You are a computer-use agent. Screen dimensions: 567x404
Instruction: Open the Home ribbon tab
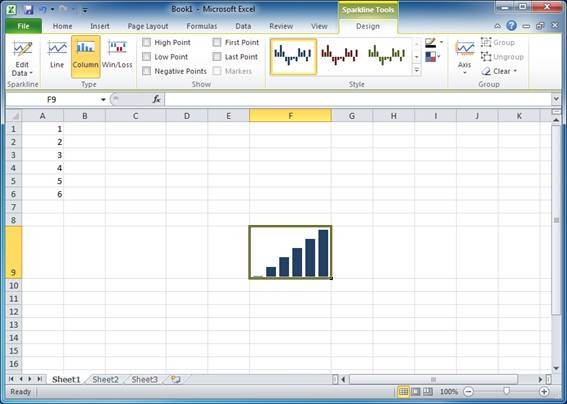click(62, 26)
